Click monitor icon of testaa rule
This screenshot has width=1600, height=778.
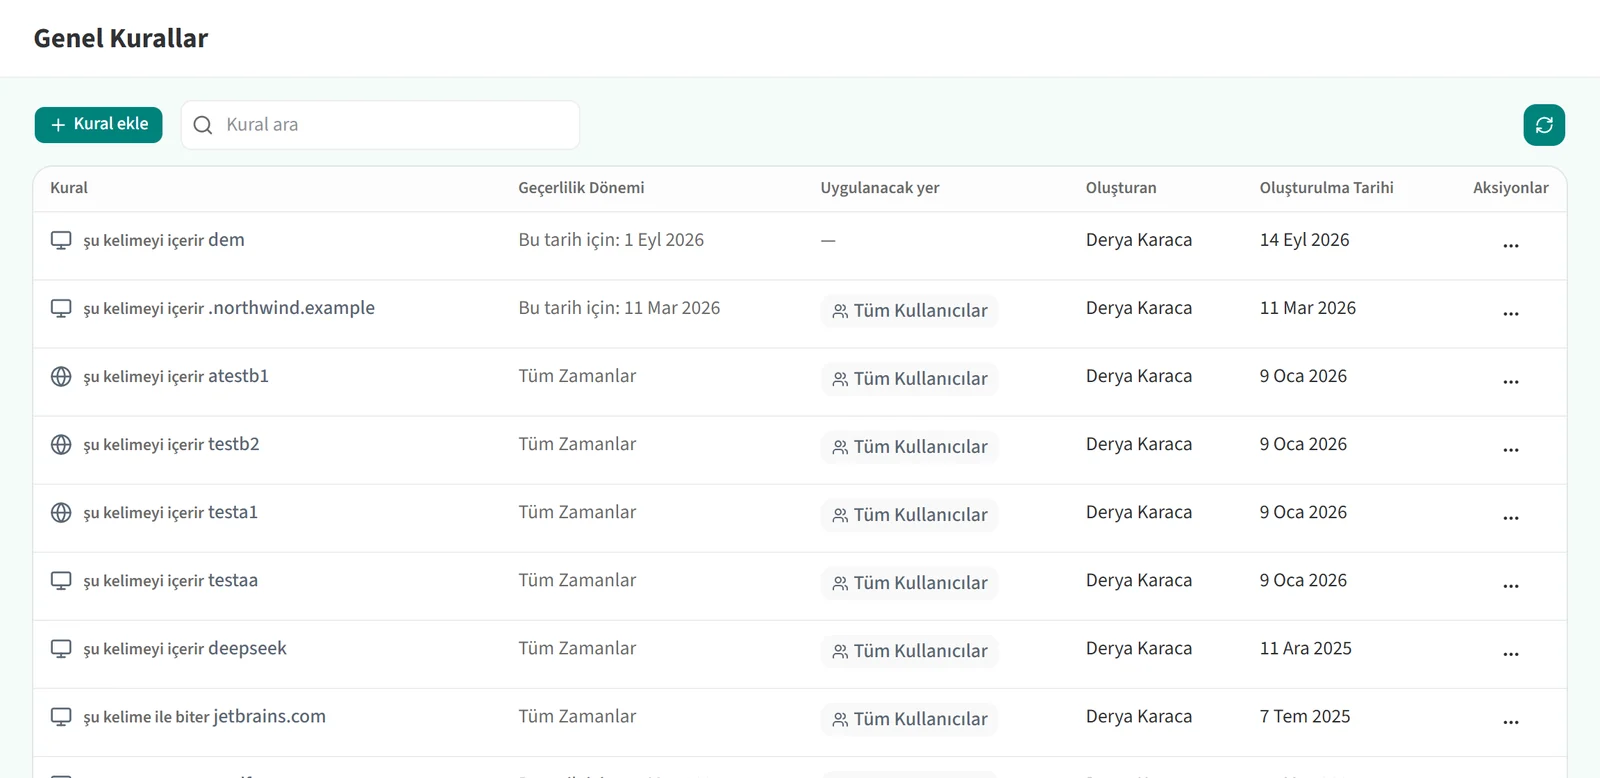click(61, 581)
